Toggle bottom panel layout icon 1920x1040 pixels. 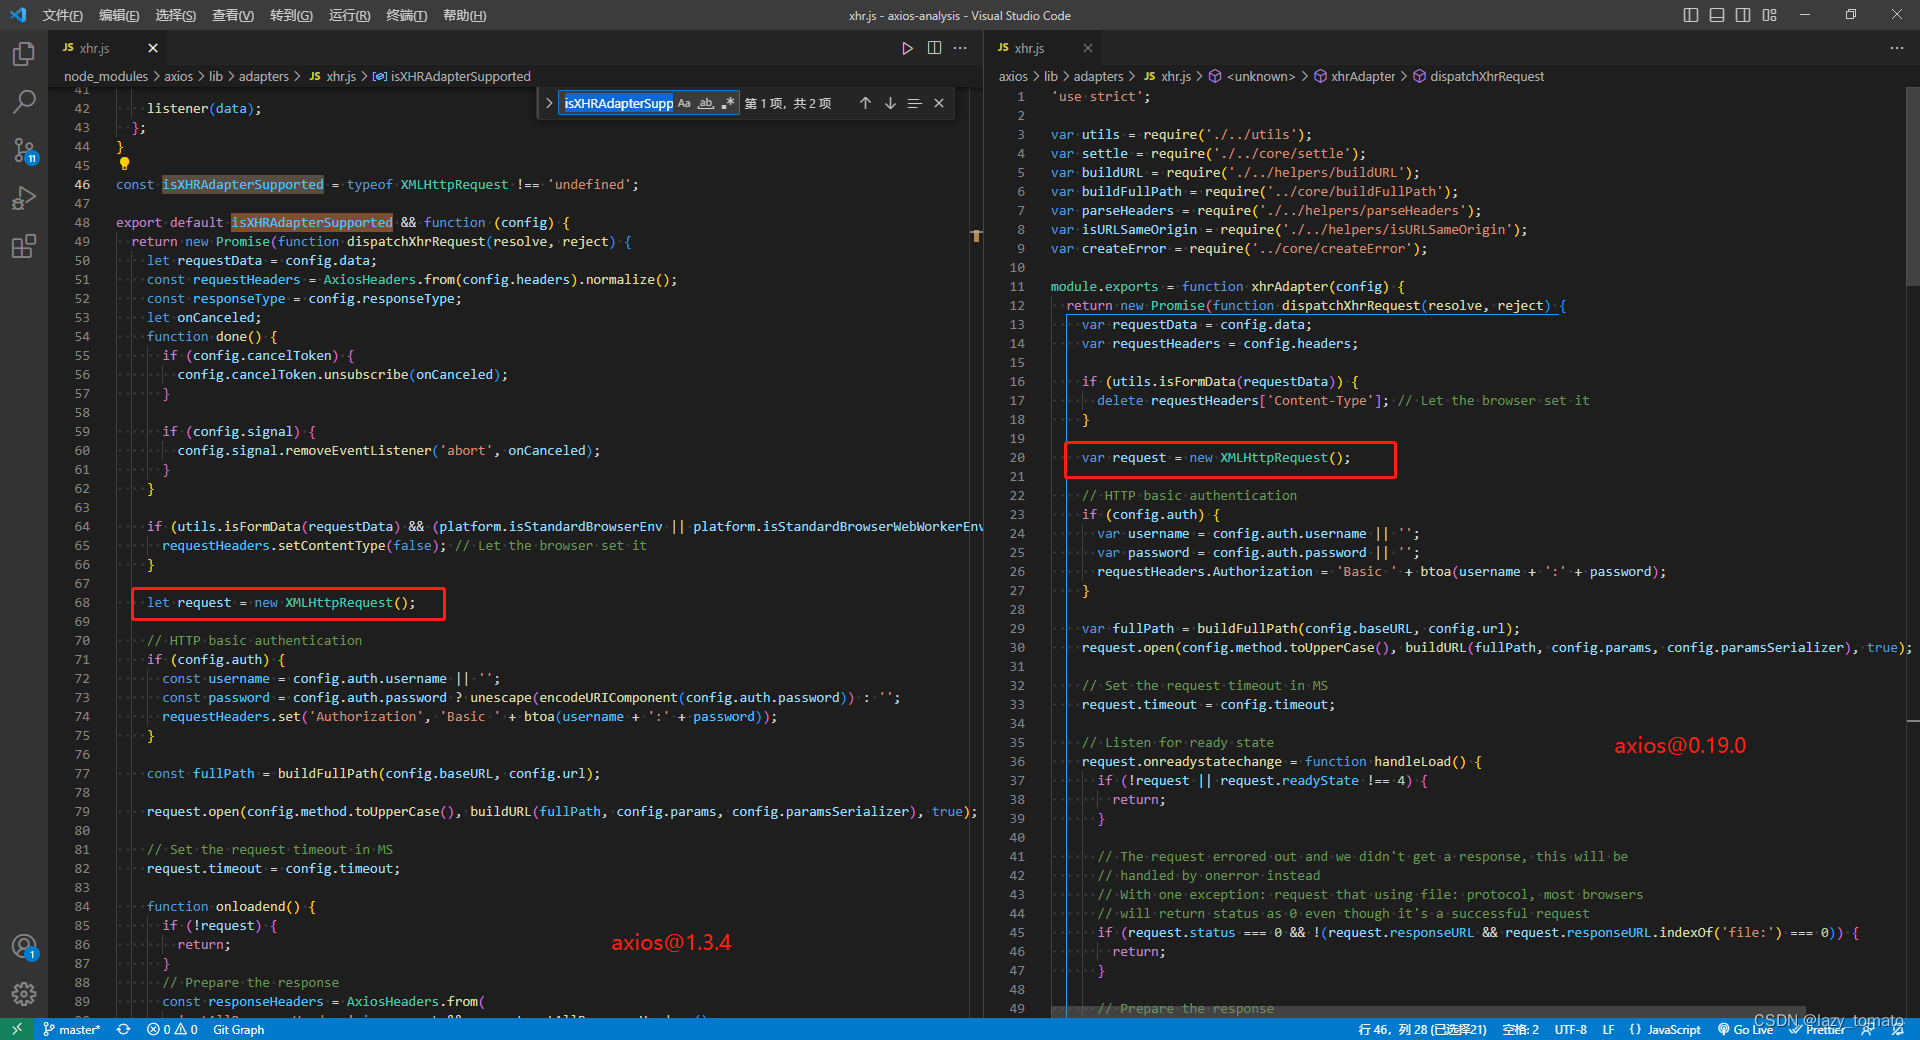[x=1717, y=15]
